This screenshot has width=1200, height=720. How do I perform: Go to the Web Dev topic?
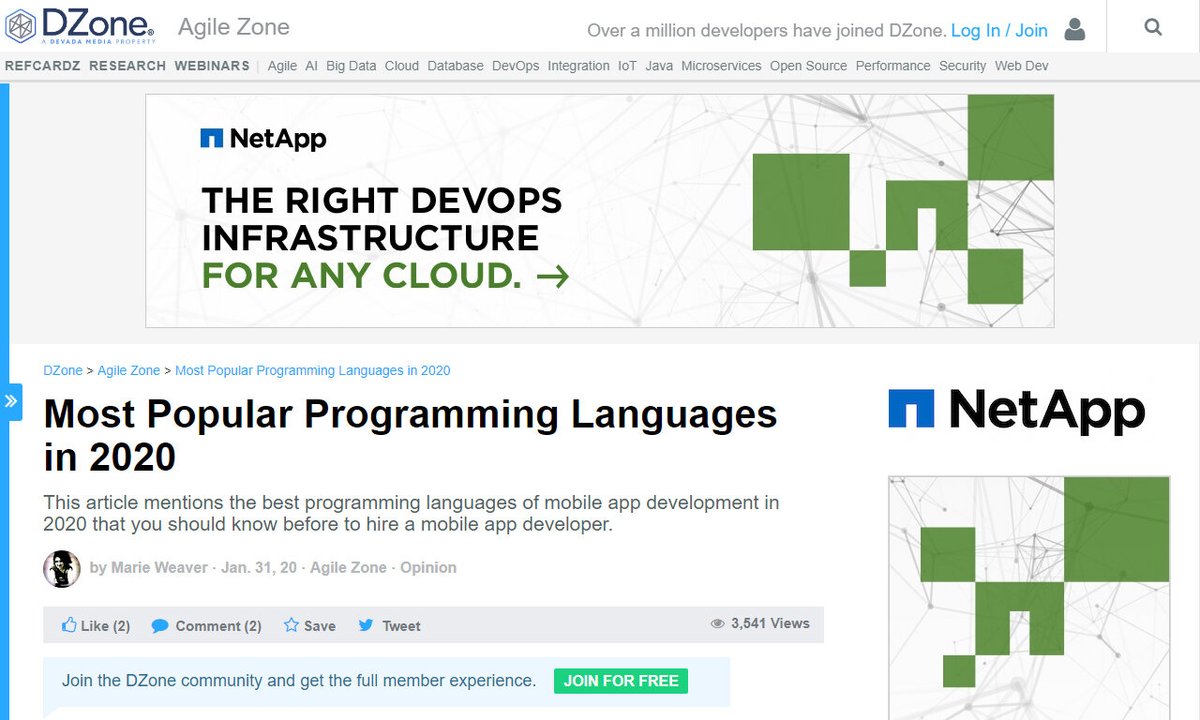click(1021, 66)
